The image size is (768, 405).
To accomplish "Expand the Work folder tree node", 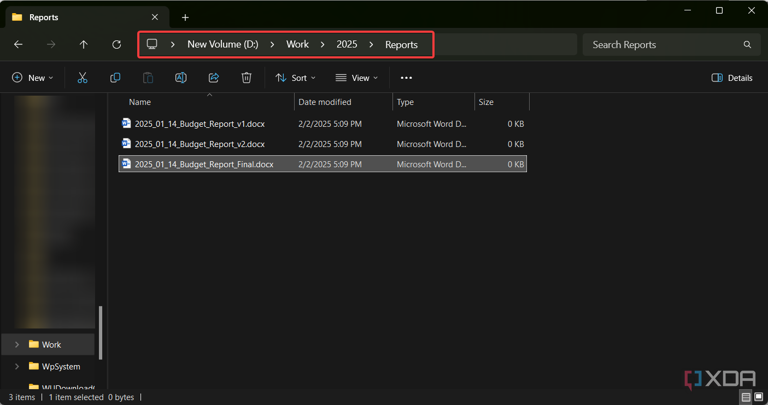I will tap(17, 345).
